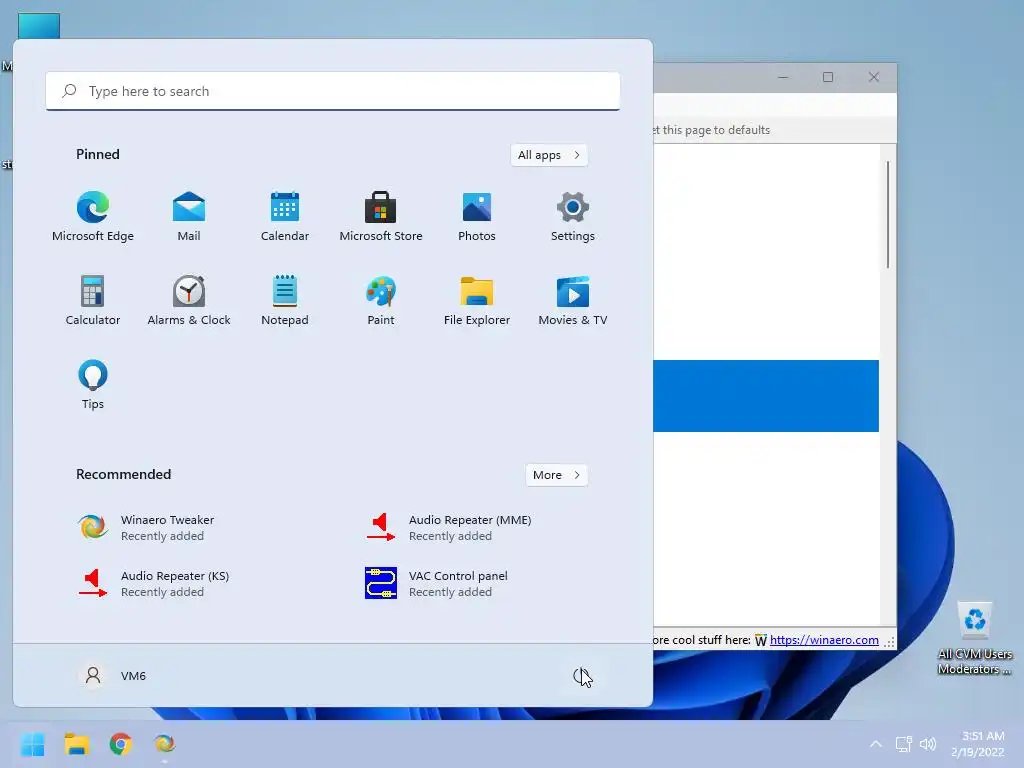Viewport: 1024px width, 768px height.
Task: Expand All apps list
Action: [x=549, y=155]
